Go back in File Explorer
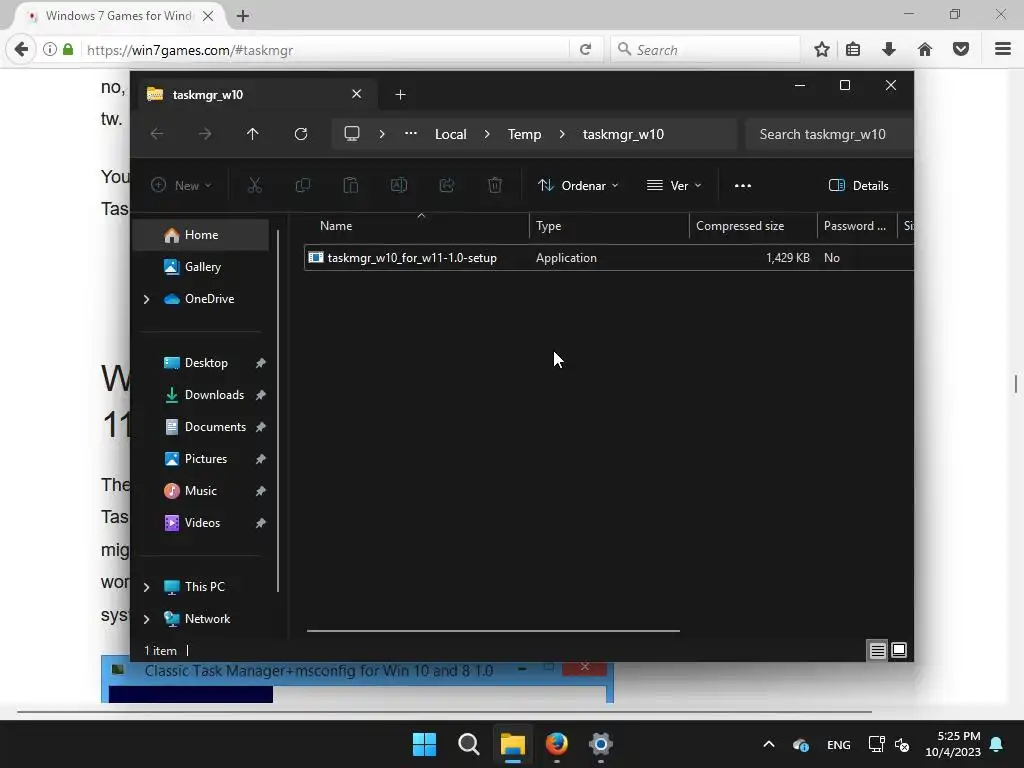 [x=157, y=134]
